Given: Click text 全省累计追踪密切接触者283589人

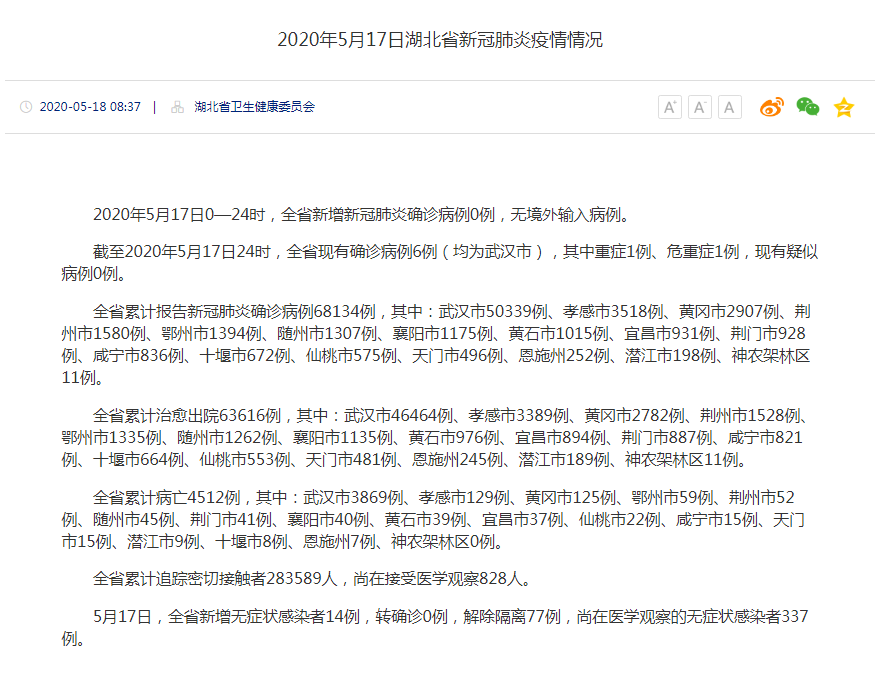Looking at the screenshot, I should click(x=215, y=578).
